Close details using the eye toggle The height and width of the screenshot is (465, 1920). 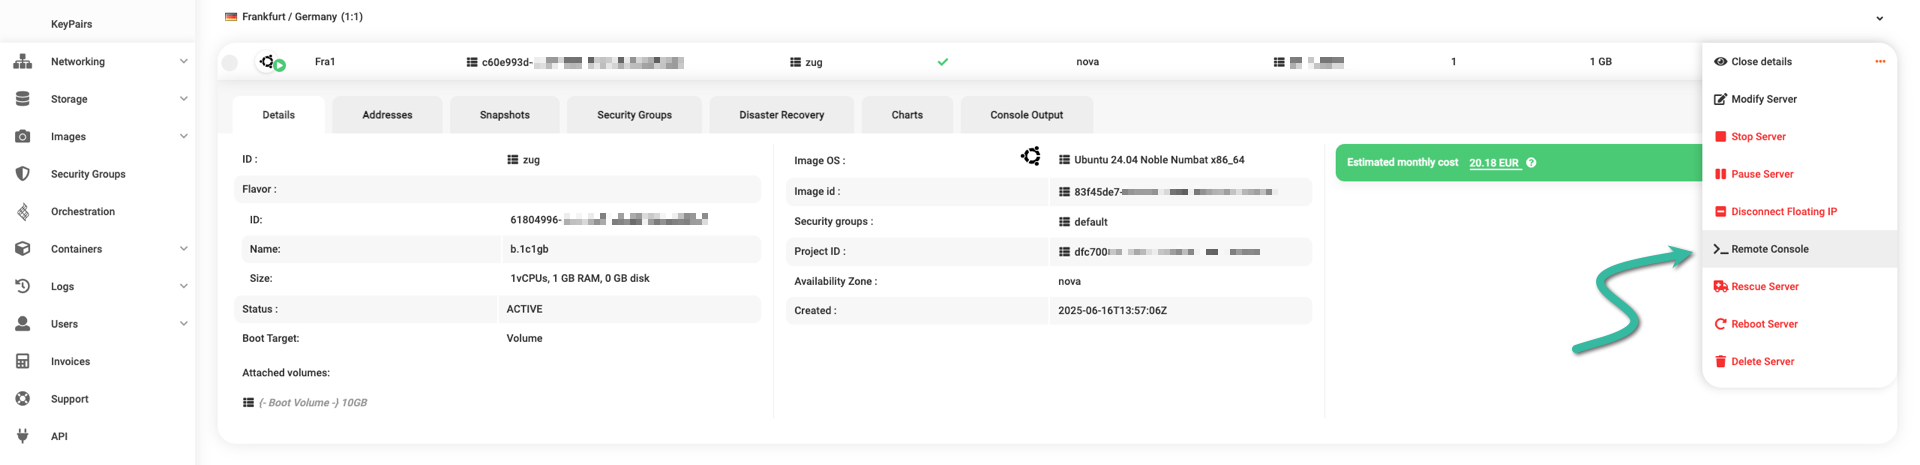point(1720,62)
